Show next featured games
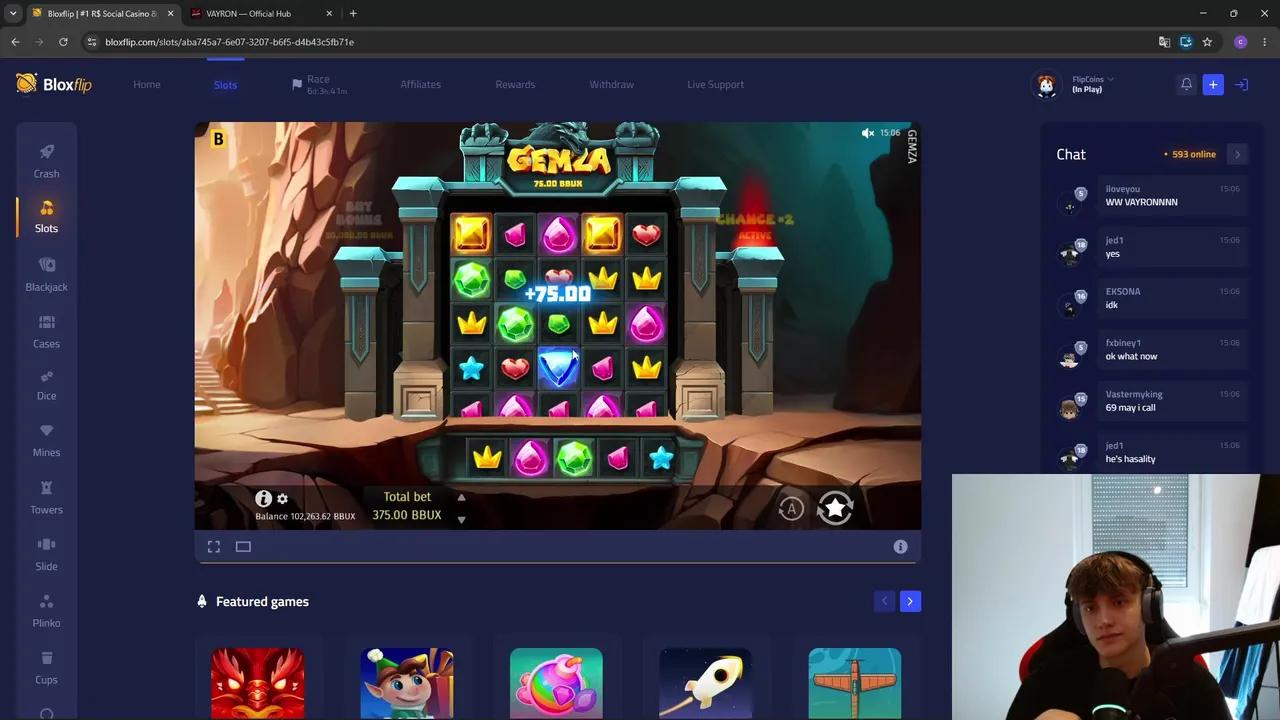This screenshot has width=1280, height=720. (x=910, y=601)
